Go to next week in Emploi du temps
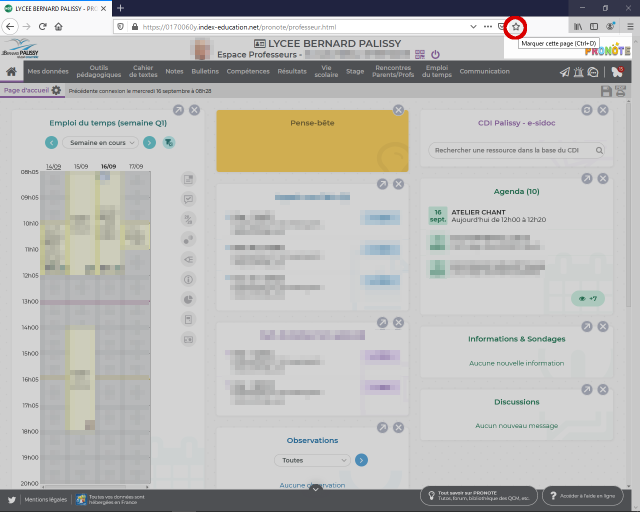The image size is (640, 512). [x=148, y=143]
